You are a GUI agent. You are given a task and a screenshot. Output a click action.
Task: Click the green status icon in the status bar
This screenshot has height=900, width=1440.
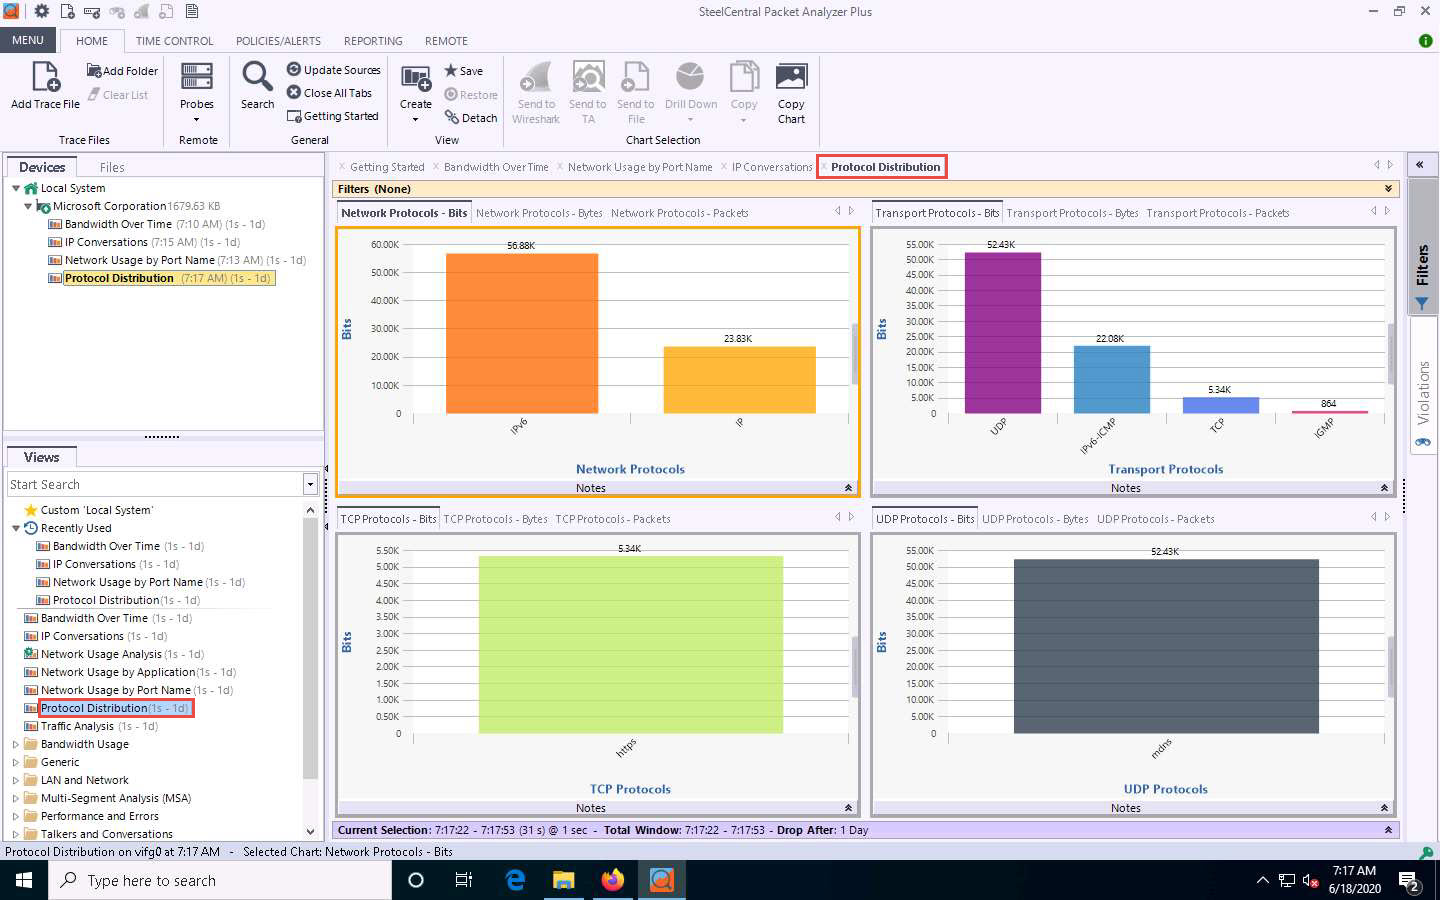(x=1426, y=852)
